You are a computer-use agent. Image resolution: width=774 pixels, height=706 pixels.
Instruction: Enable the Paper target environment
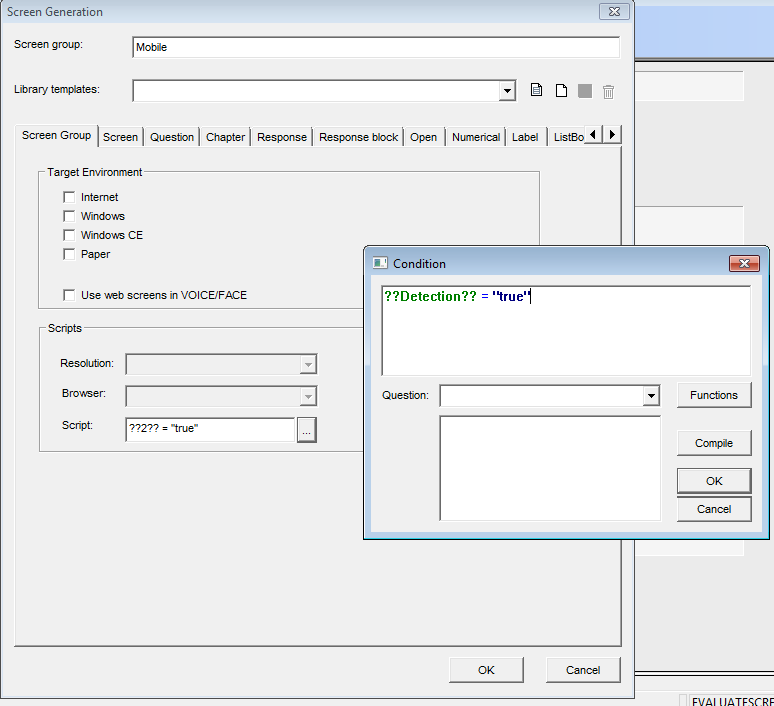tap(69, 254)
